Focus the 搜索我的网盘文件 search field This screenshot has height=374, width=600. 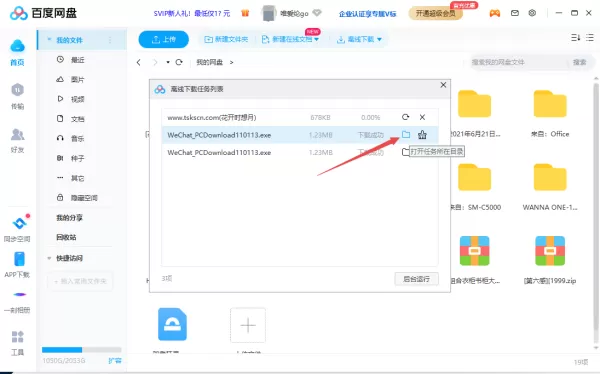(518, 62)
